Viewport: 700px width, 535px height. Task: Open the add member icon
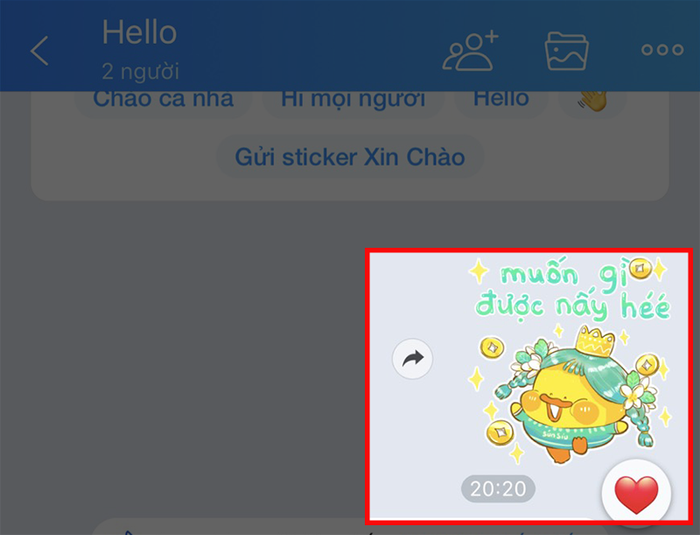point(471,51)
